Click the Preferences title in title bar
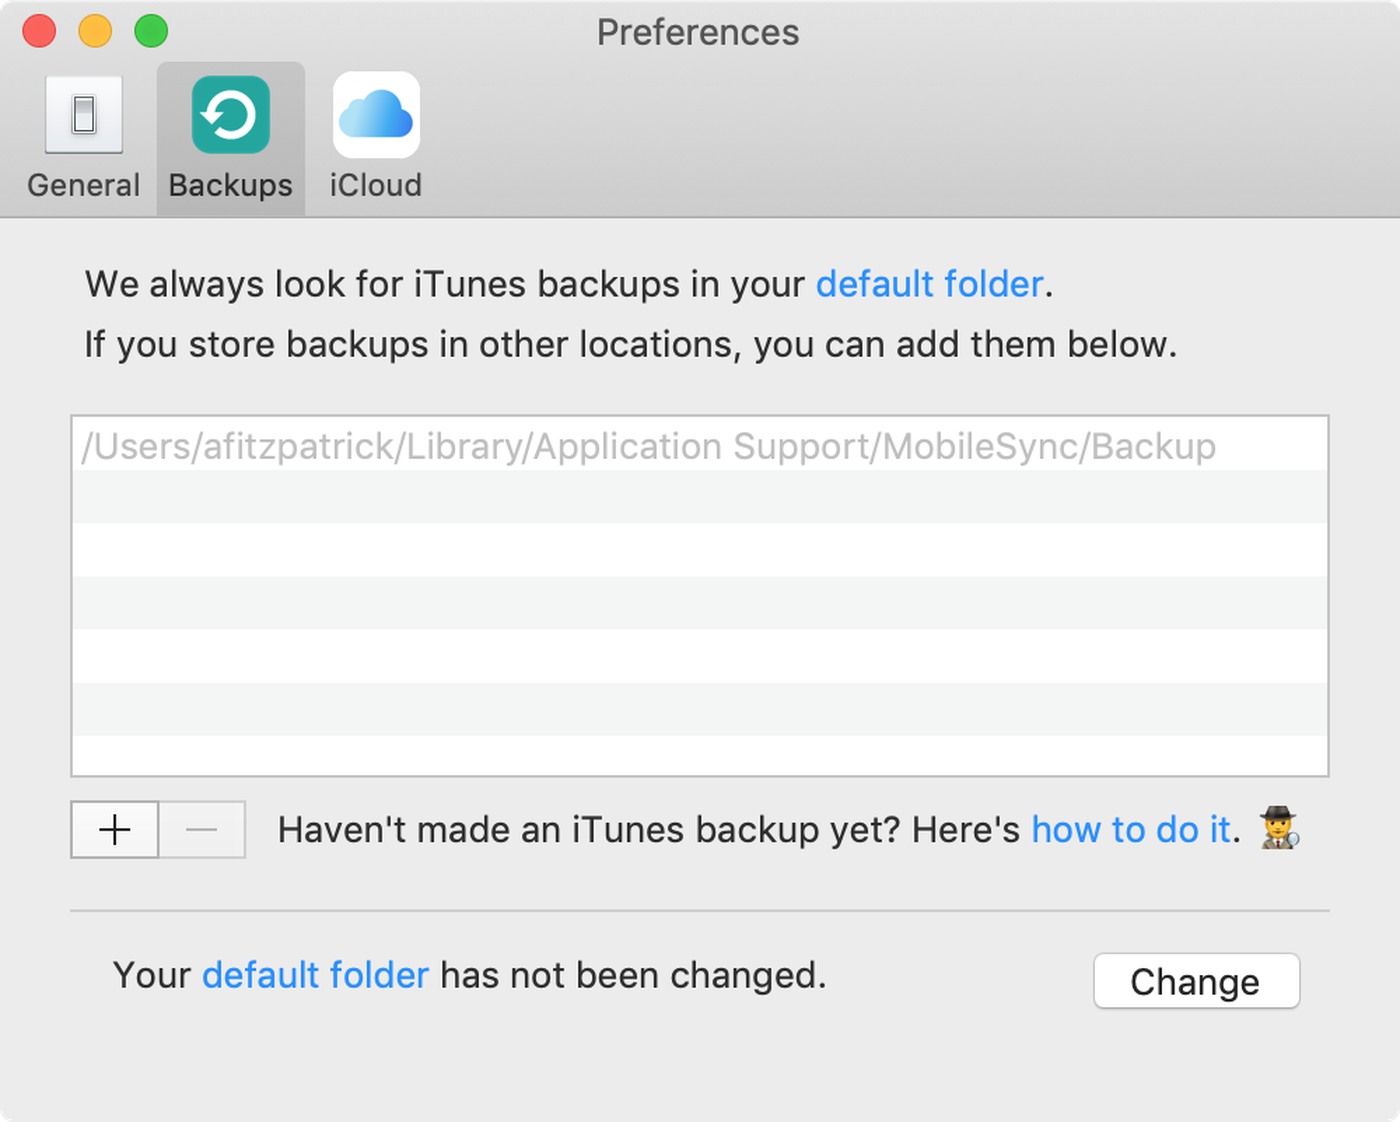This screenshot has height=1122, width=1400. pyautogui.click(x=698, y=32)
